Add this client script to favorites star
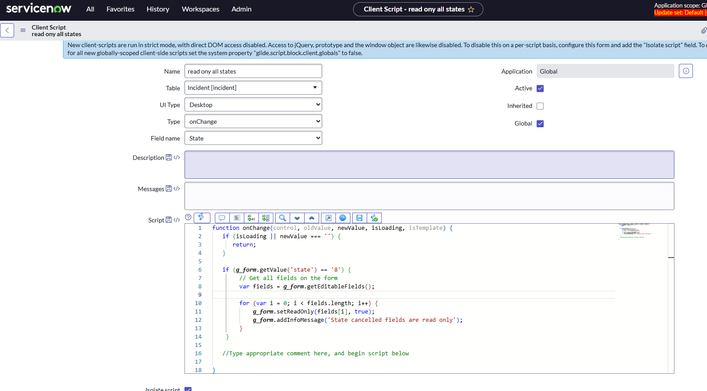Viewport: 707px width, 391px height. 471,9
